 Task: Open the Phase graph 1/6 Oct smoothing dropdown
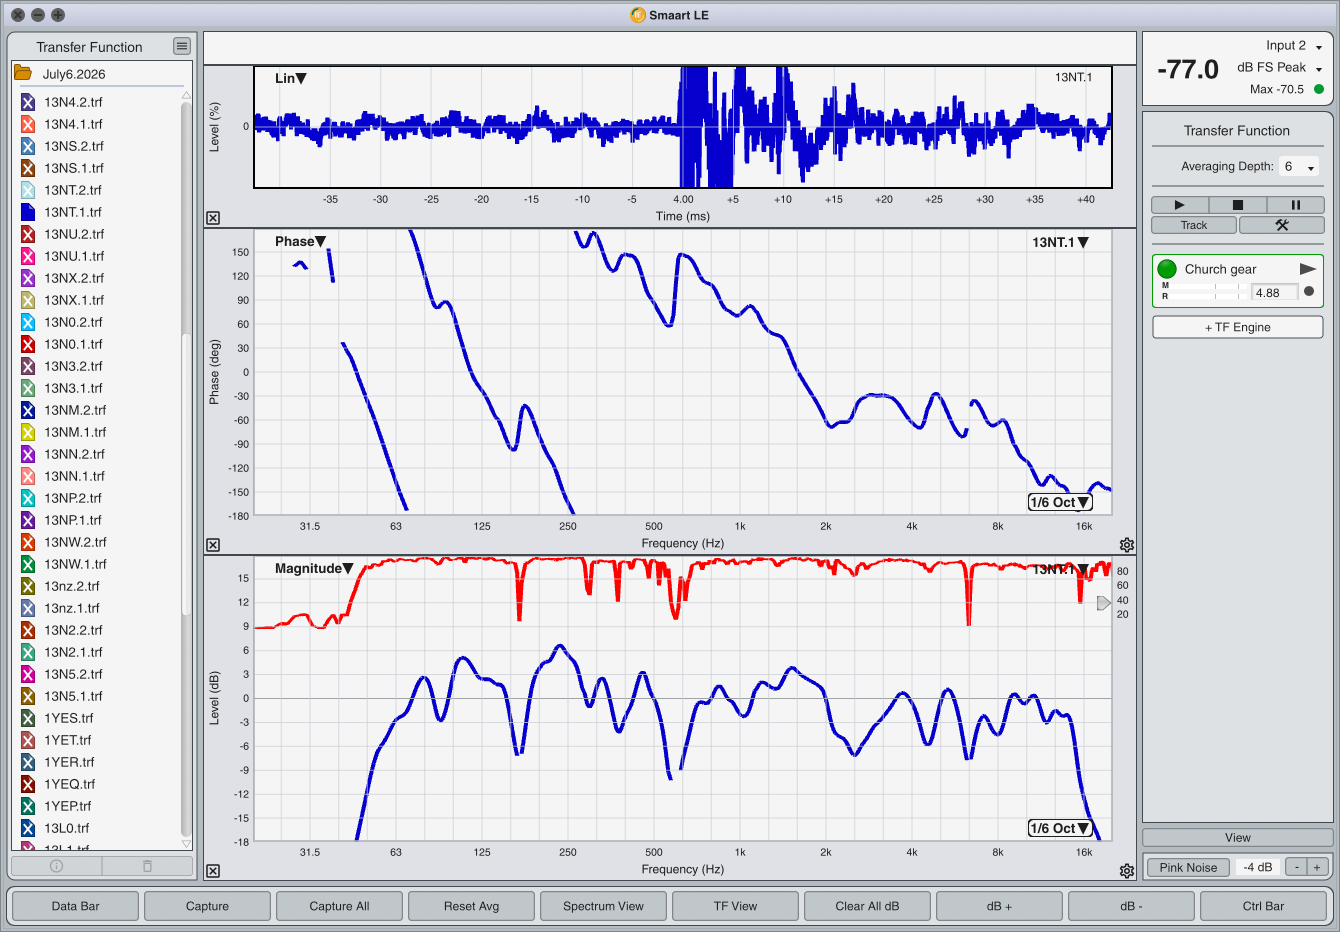(1059, 502)
